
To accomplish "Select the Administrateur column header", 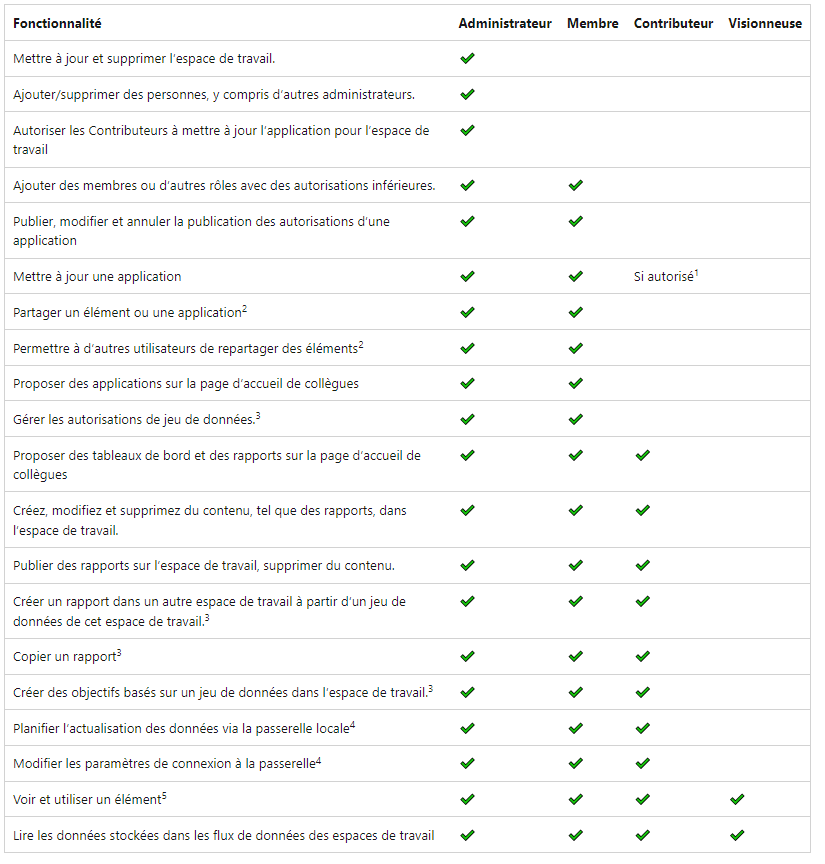I will (x=505, y=23).
